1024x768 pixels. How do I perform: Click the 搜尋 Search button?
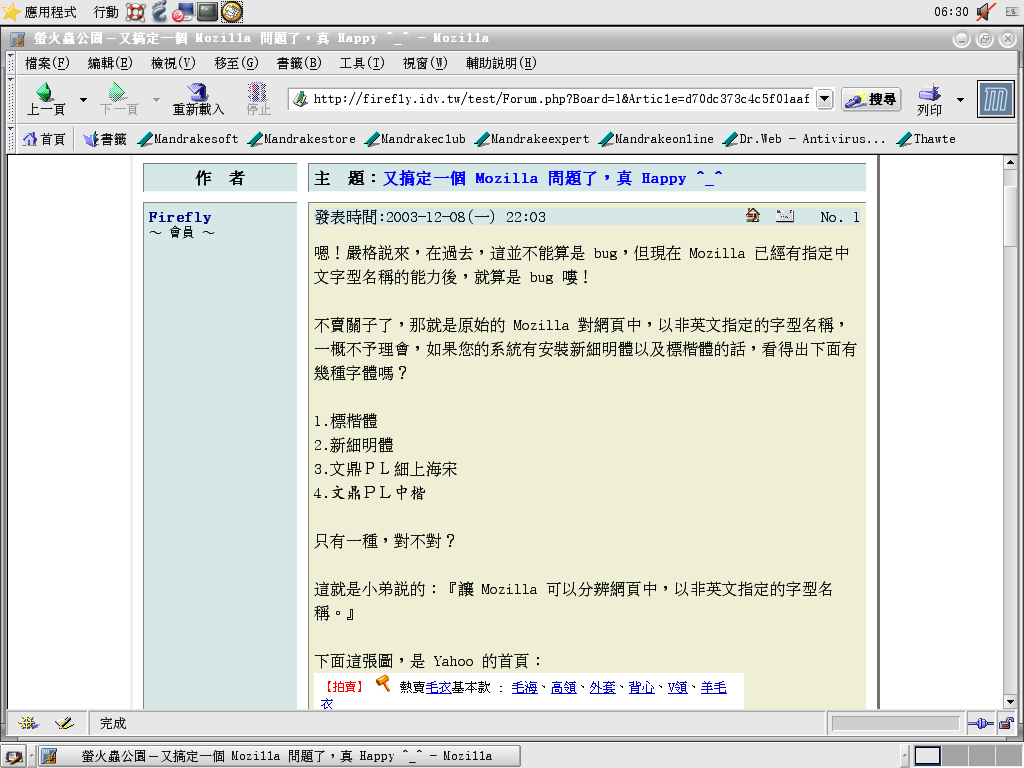pos(871,99)
